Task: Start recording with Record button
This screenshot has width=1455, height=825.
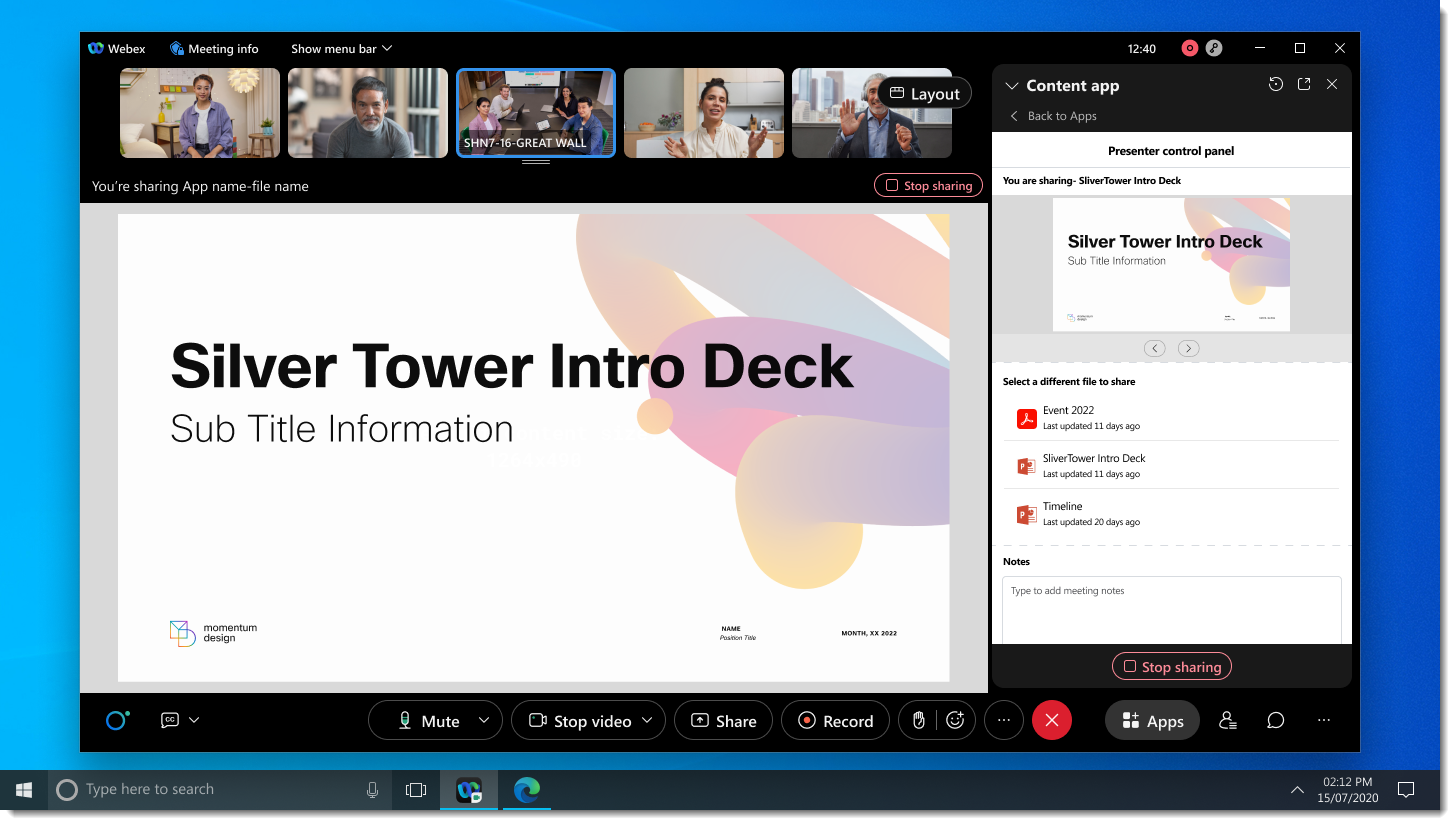Action: (x=836, y=721)
